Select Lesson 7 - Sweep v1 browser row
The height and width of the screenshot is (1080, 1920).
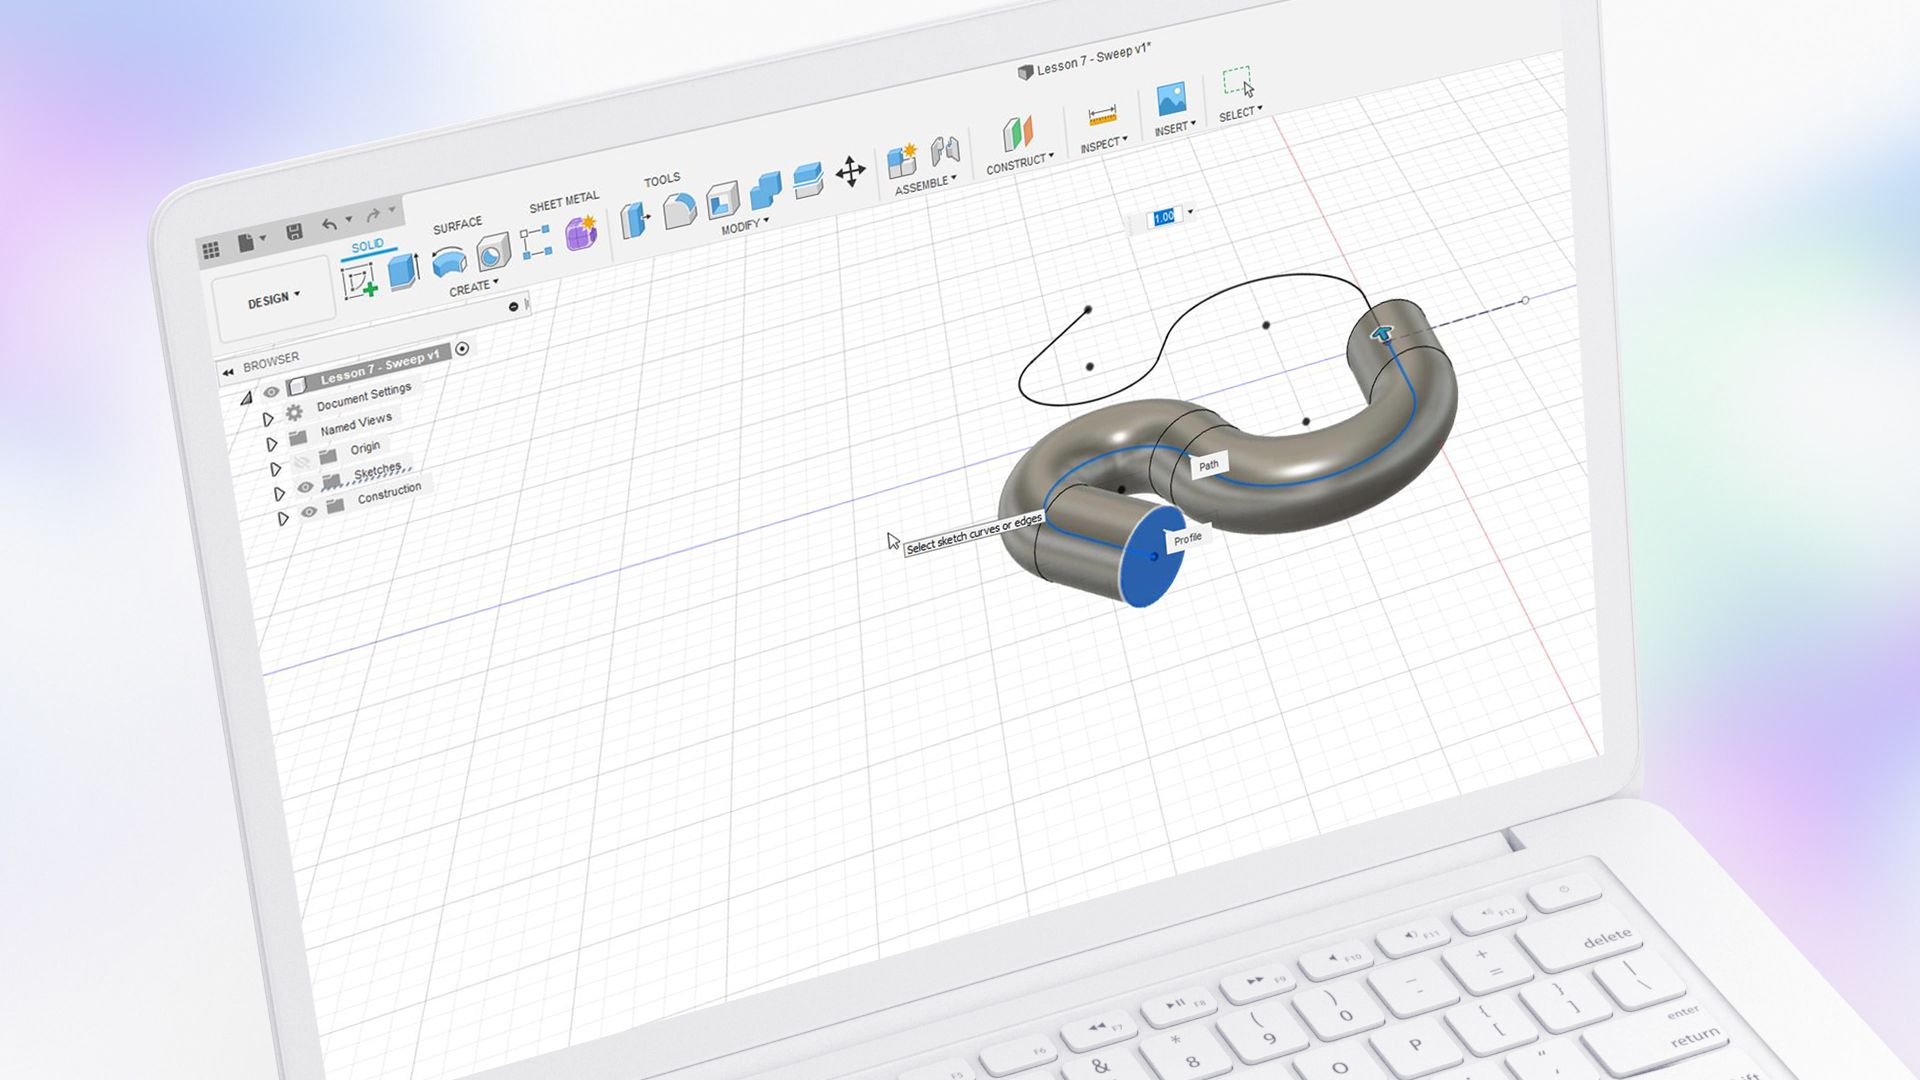pos(369,371)
